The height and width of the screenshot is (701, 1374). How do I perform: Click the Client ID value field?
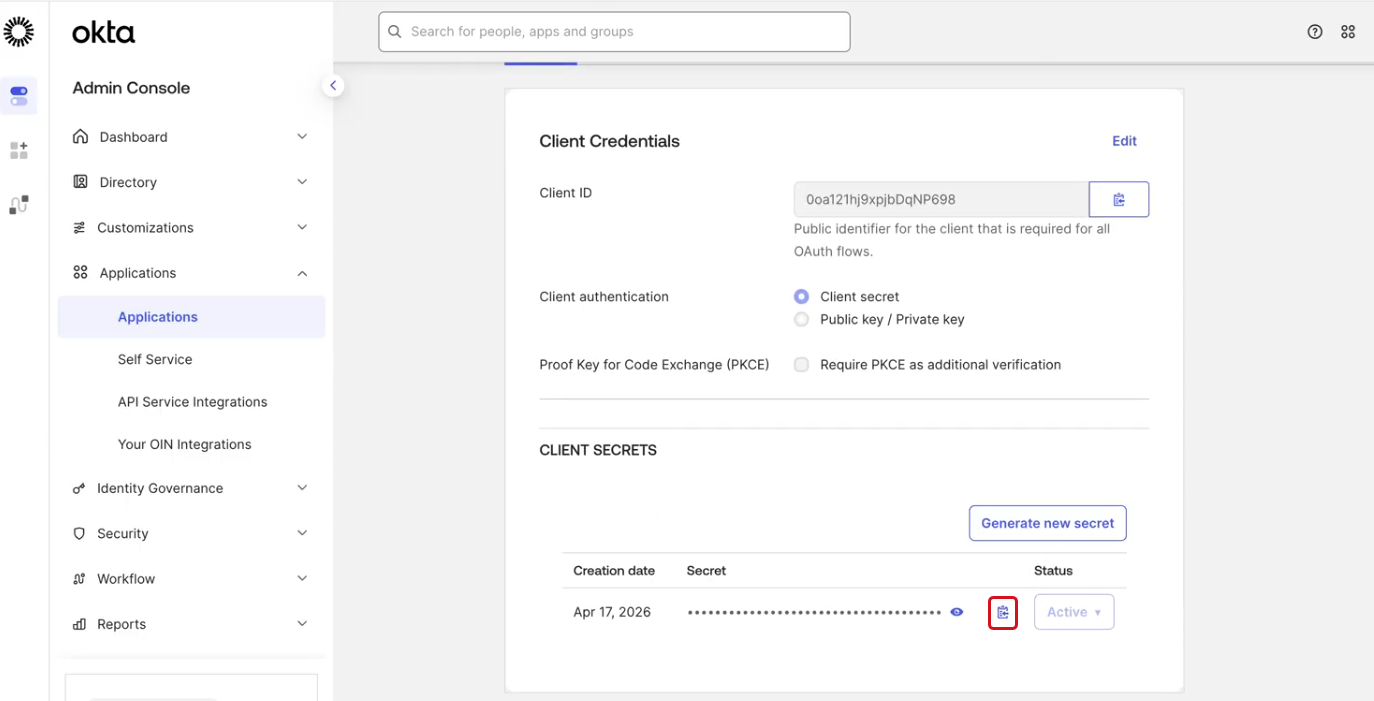pos(941,199)
